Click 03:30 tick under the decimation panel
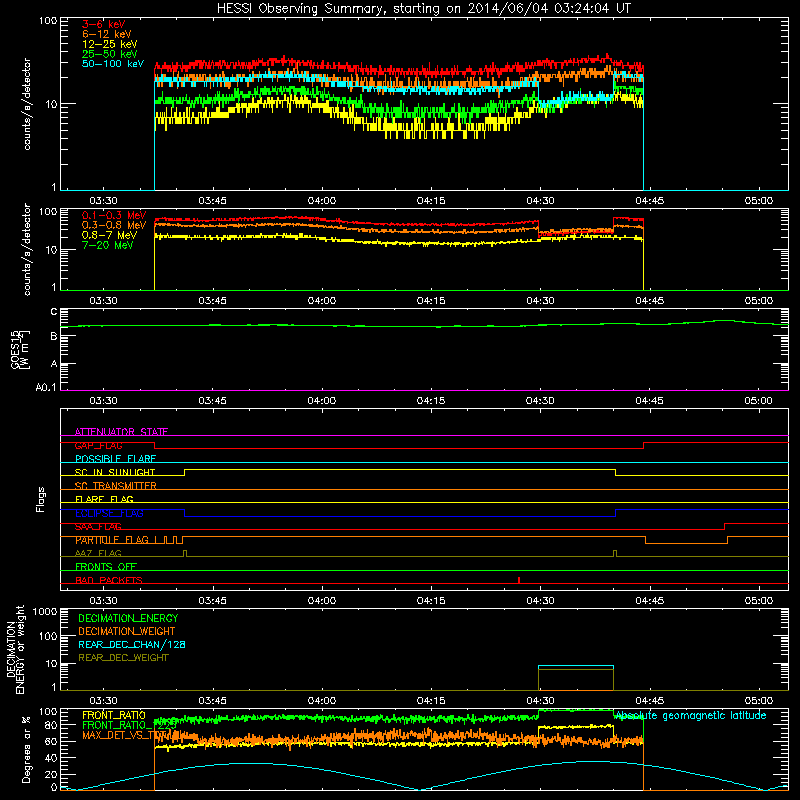 (104, 701)
